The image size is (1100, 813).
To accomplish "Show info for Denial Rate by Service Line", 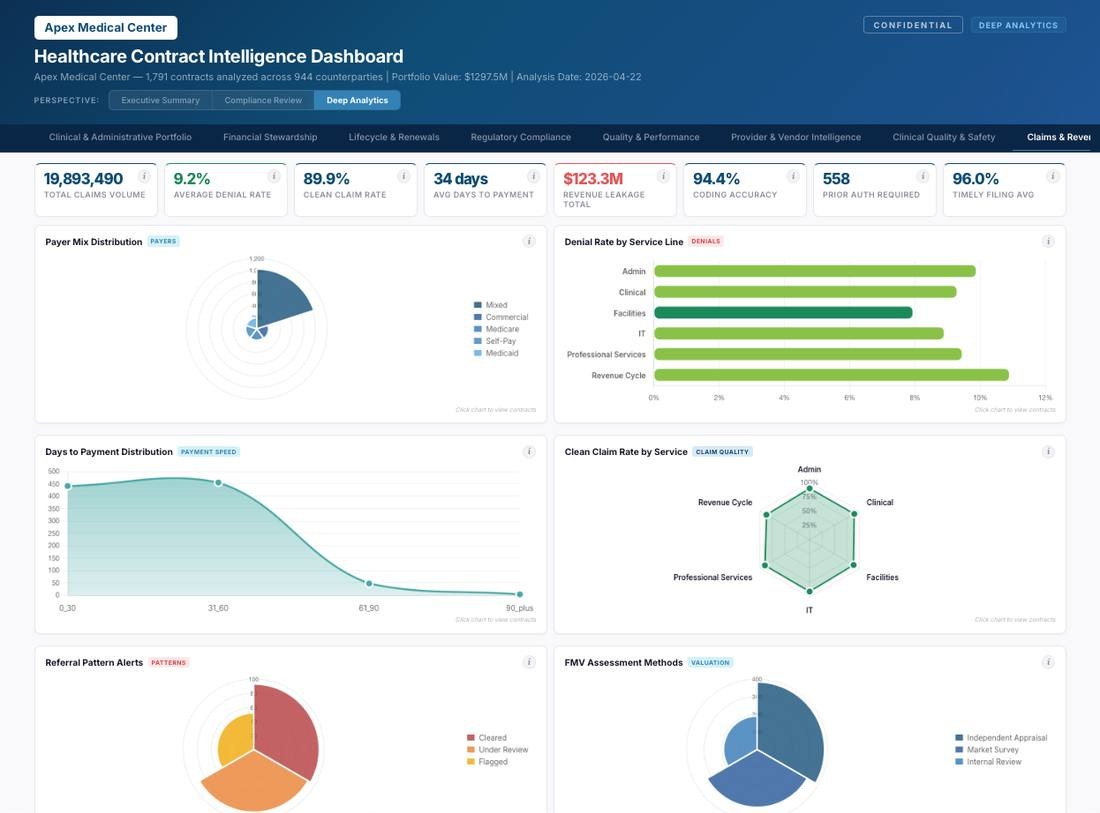I will (1048, 241).
